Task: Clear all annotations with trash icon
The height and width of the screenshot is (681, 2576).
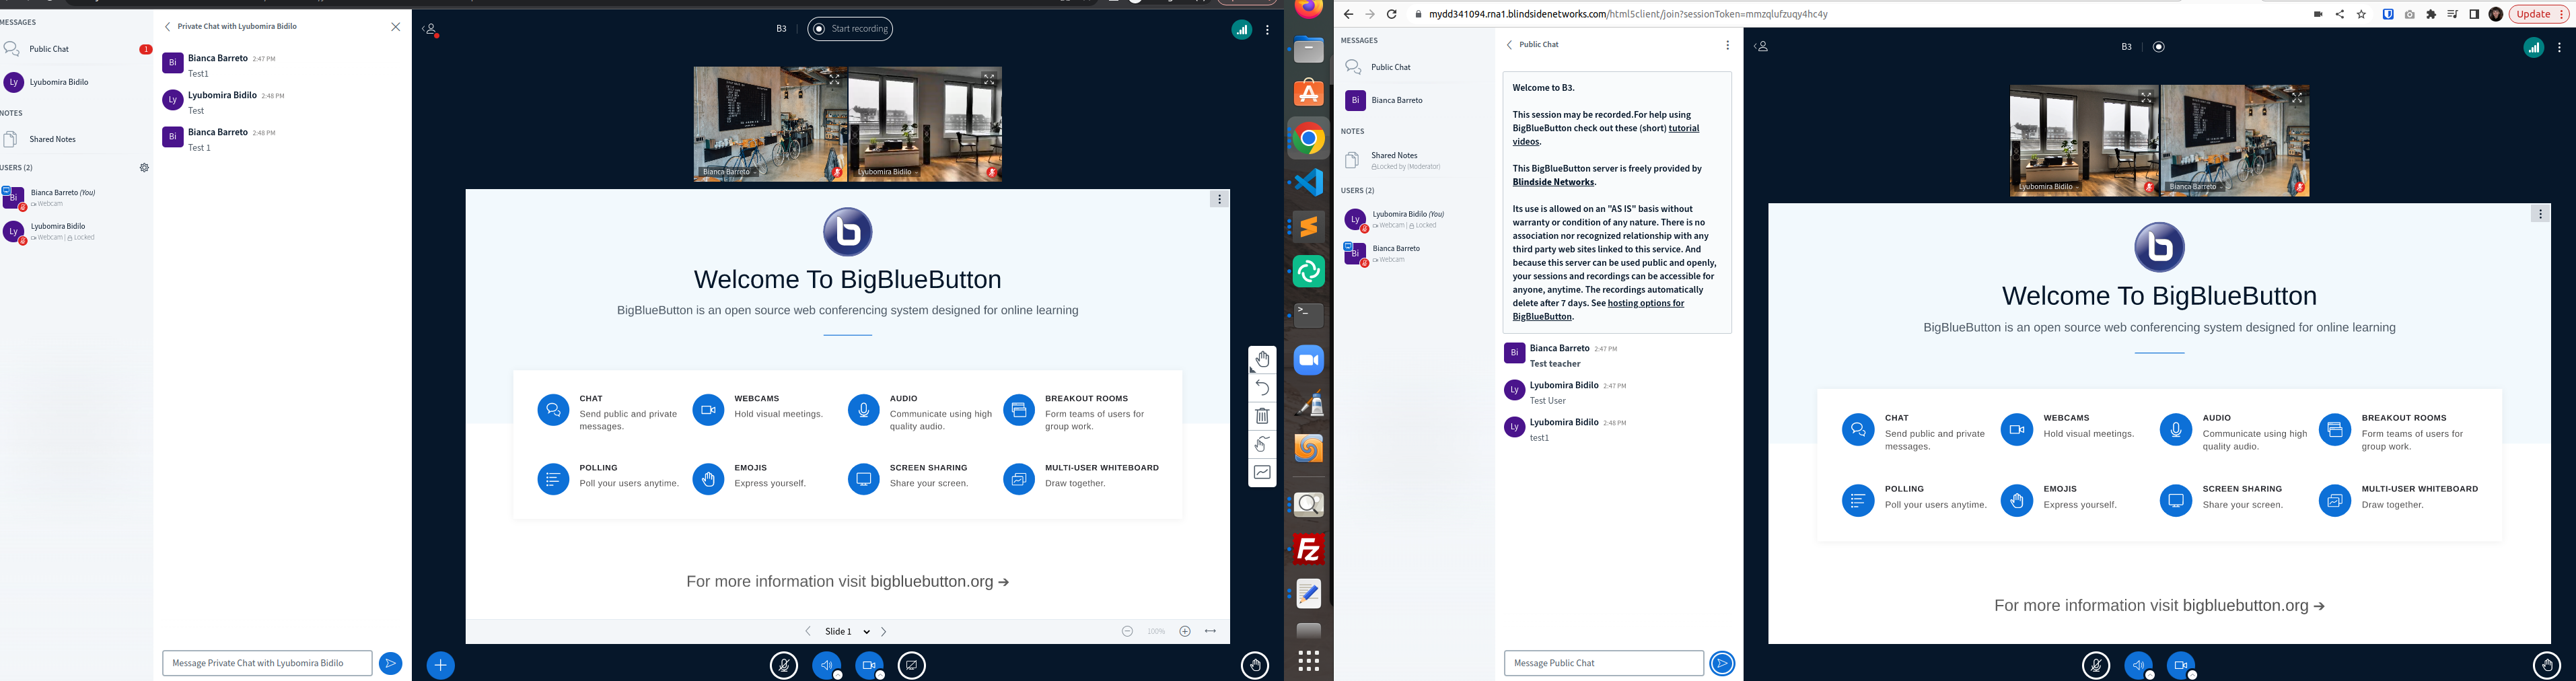Action: pyautogui.click(x=1262, y=416)
